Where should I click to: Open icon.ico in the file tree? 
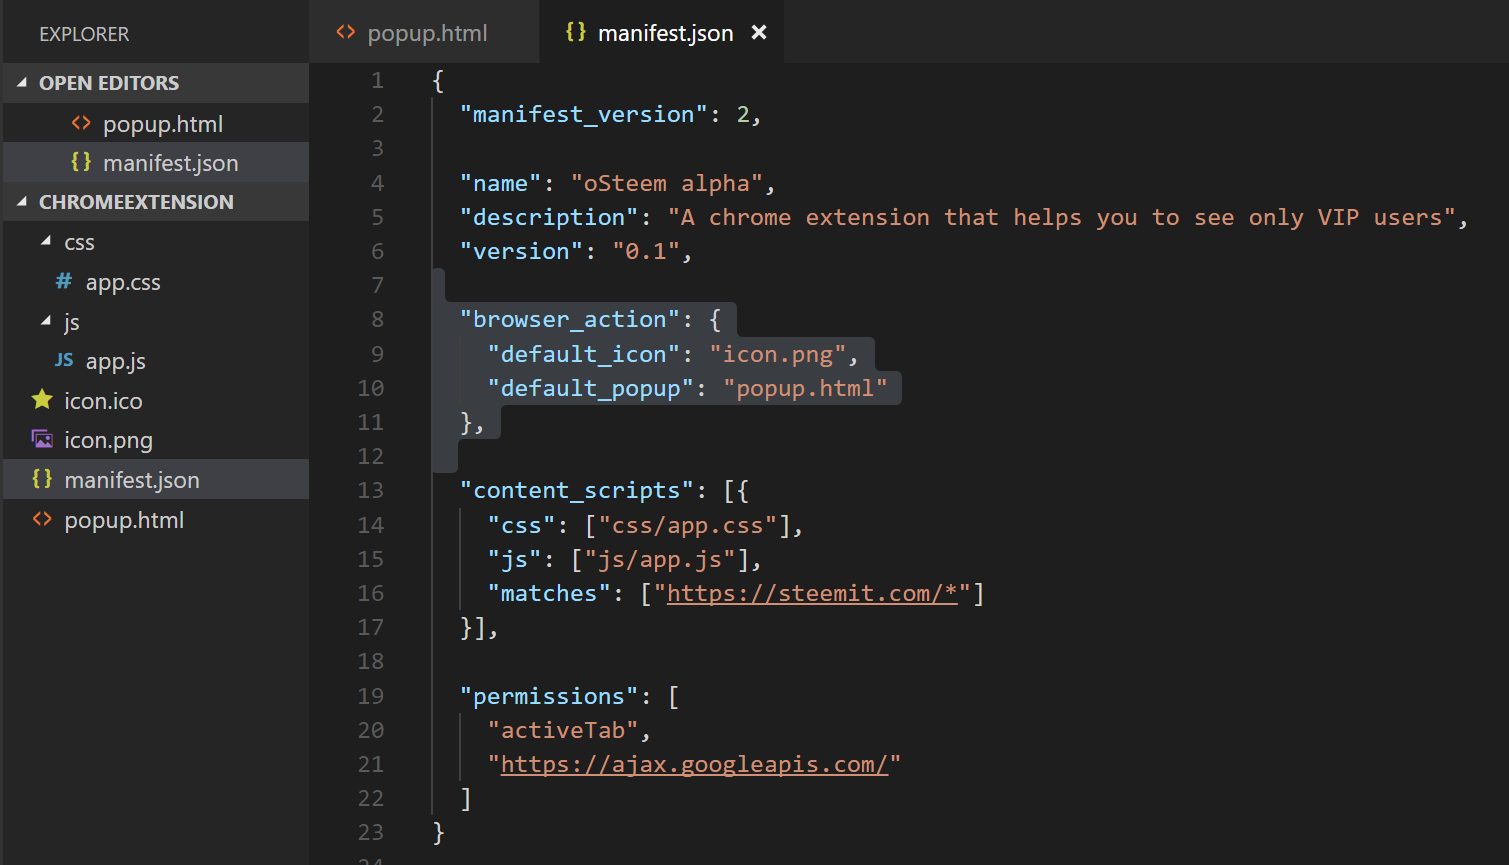[103, 401]
